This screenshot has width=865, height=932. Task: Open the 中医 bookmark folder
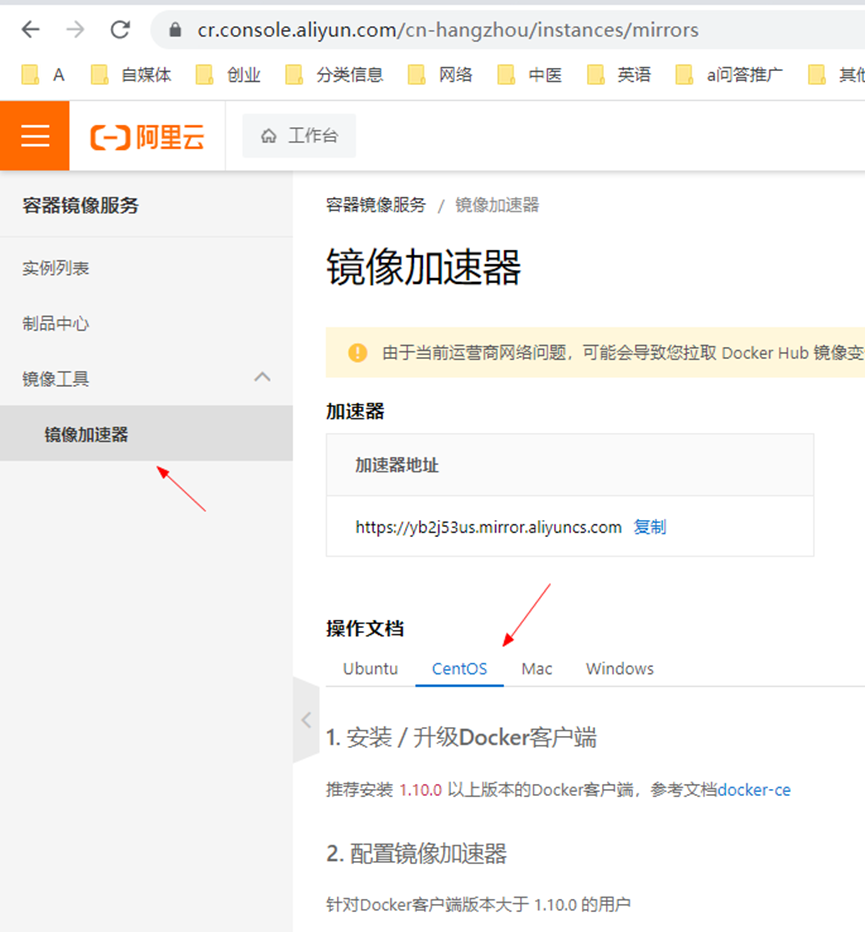(x=529, y=75)
